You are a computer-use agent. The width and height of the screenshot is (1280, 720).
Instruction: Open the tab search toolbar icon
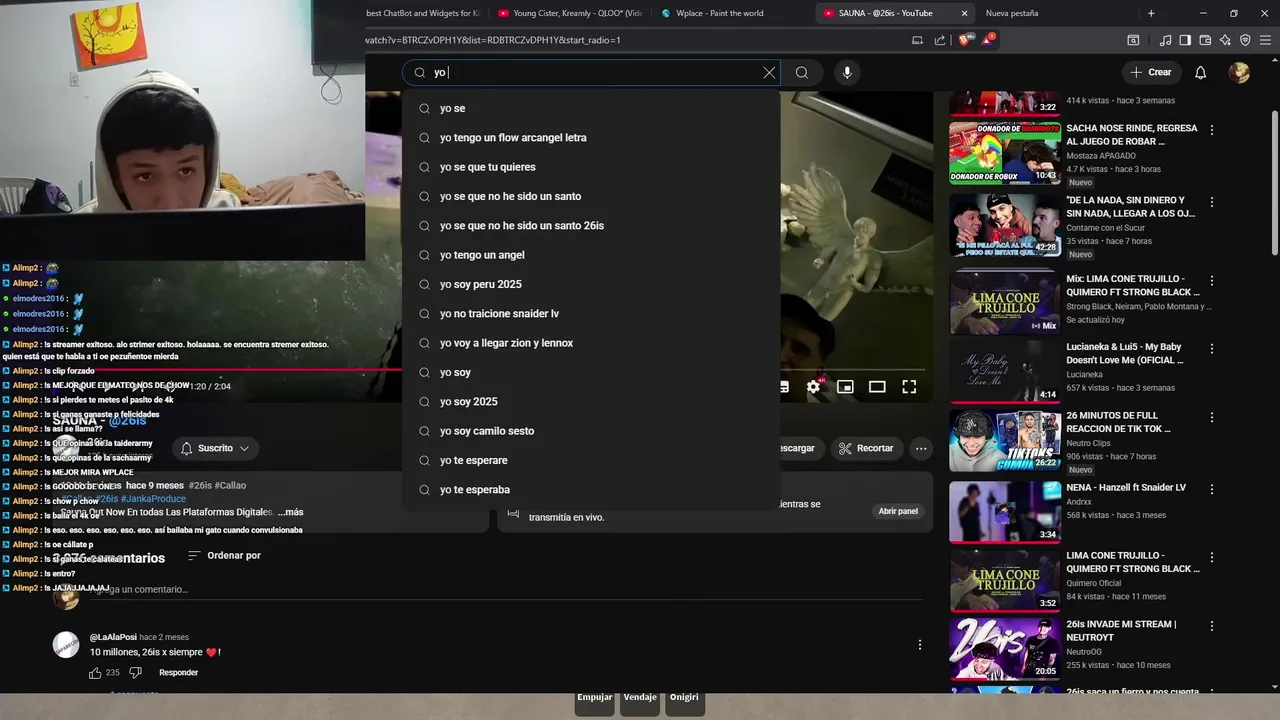(1133, 40)
